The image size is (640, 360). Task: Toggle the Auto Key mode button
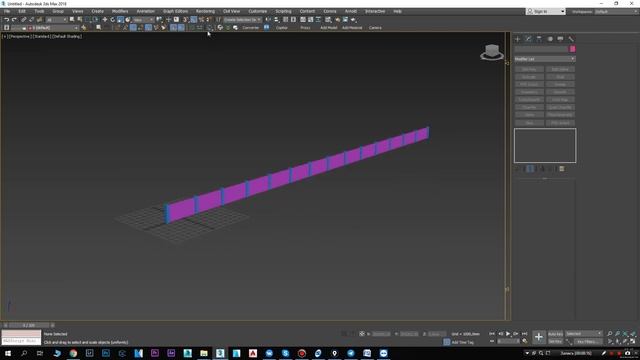[x=555, y=334]
